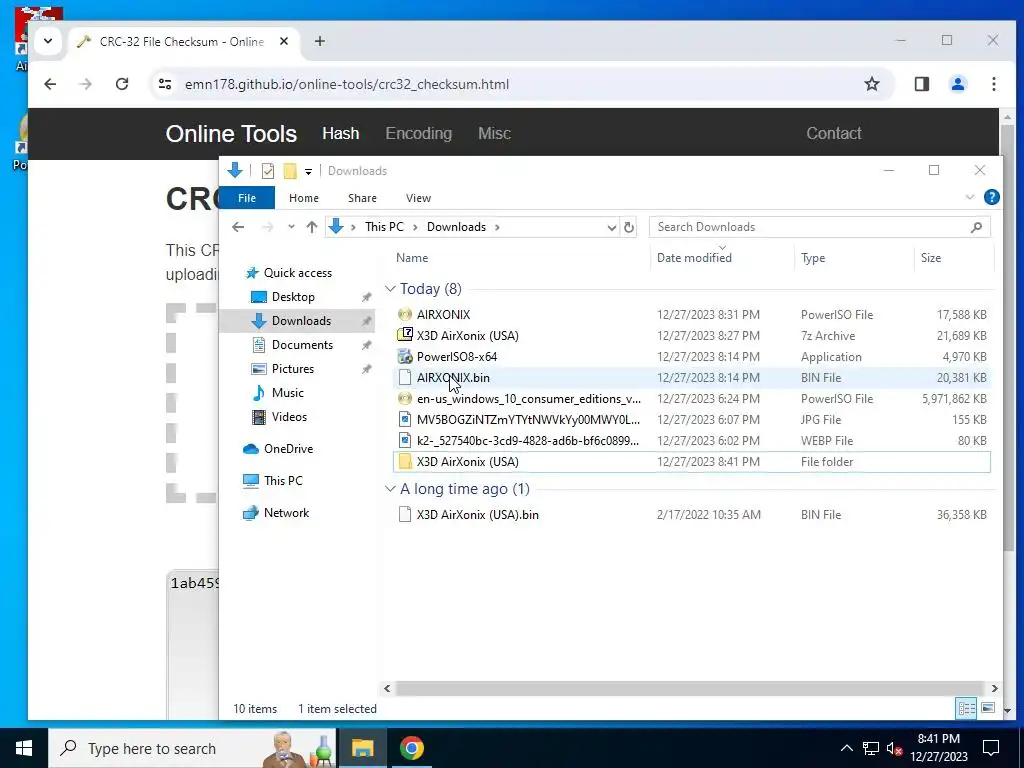Viewport: 1024px width, 768px height.
Task: Open the Windows Start menu
Action: point(24,748)
